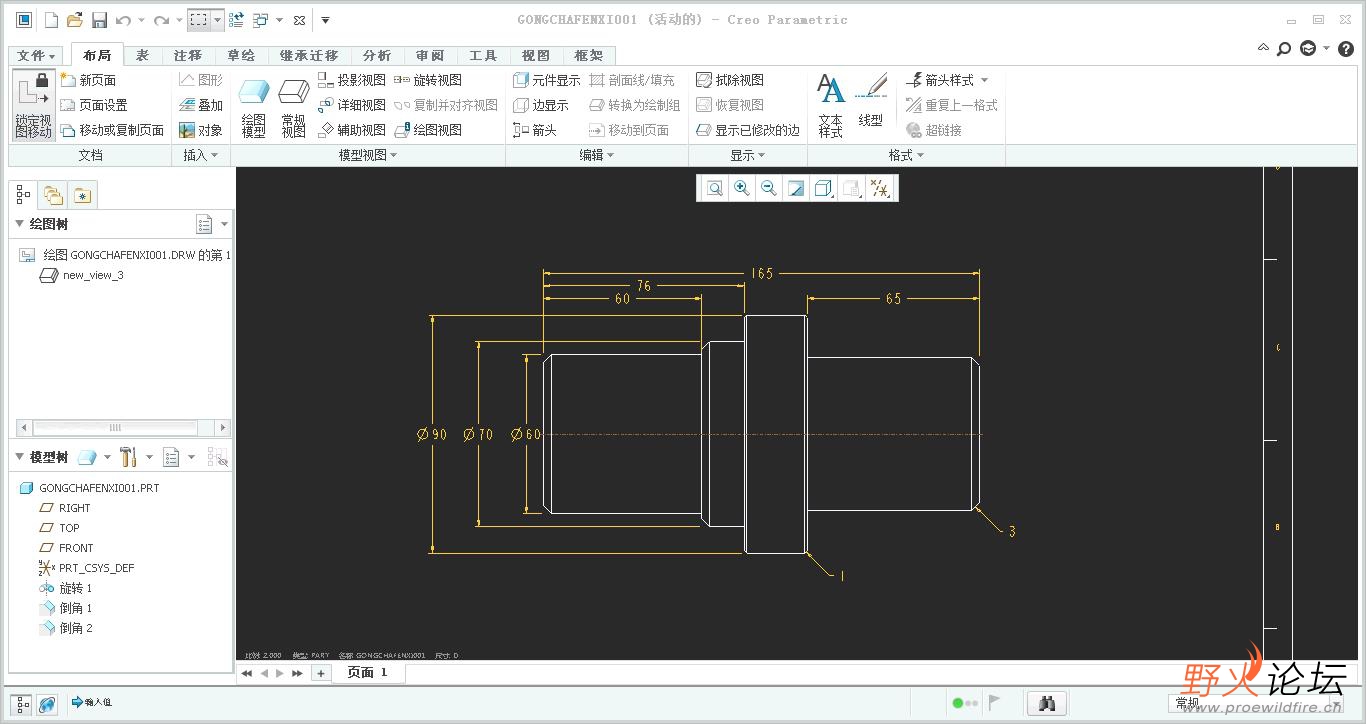Screen dimensions: 1366x724
Task: Click 移动或复制页面 (Move or Copy Sheets)
Action: point(112,130)
